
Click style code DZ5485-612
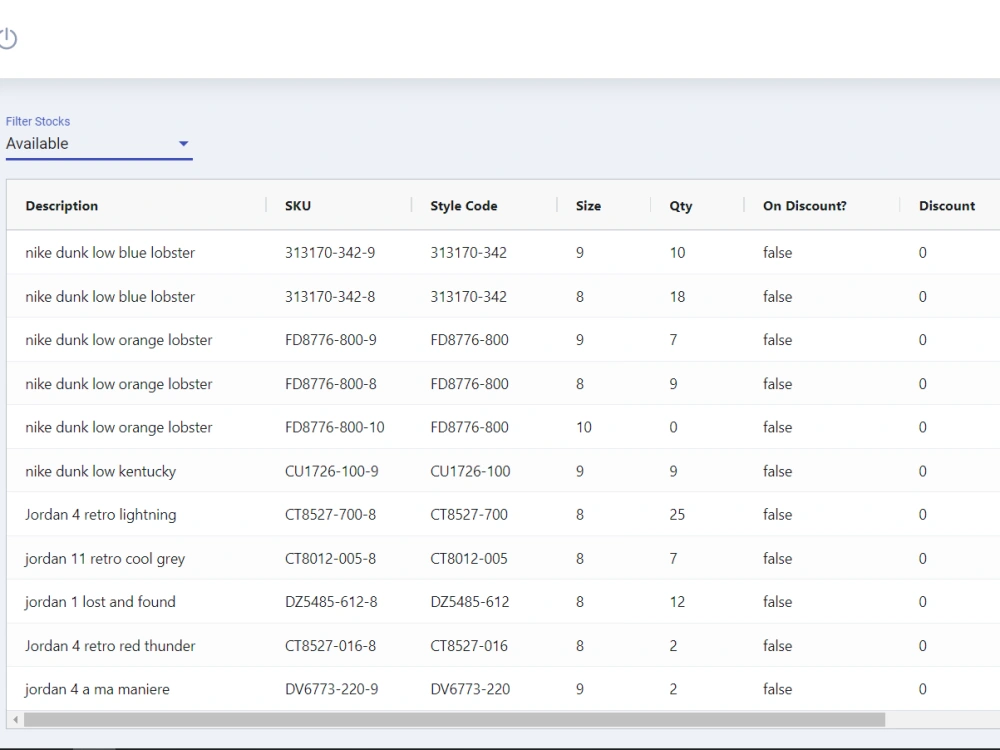pyautogui.click(x=469, y=602)
